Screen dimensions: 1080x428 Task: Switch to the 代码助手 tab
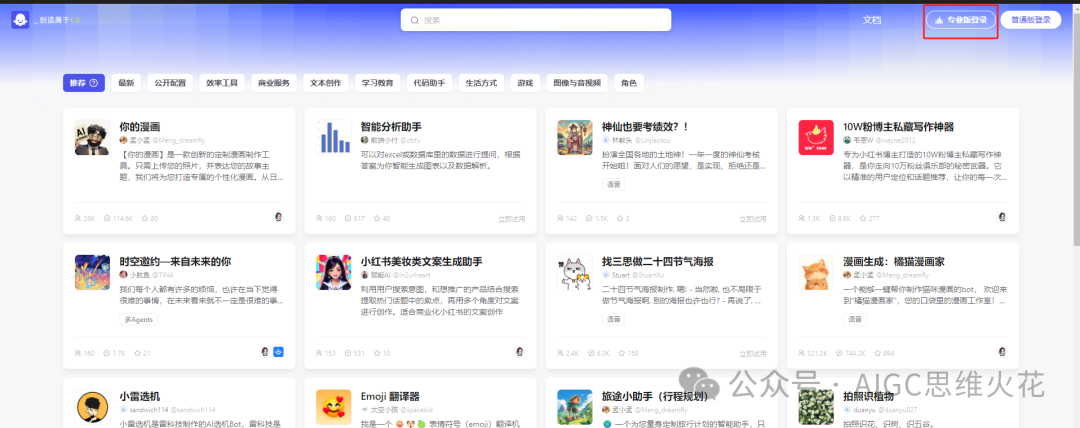429,83
